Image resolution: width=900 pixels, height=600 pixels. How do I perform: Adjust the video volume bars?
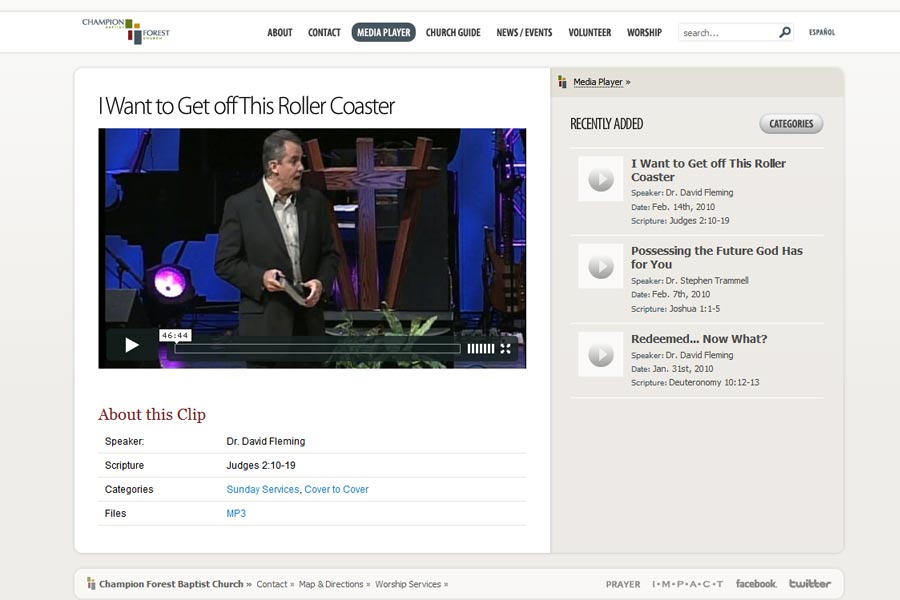click(480, 349)
